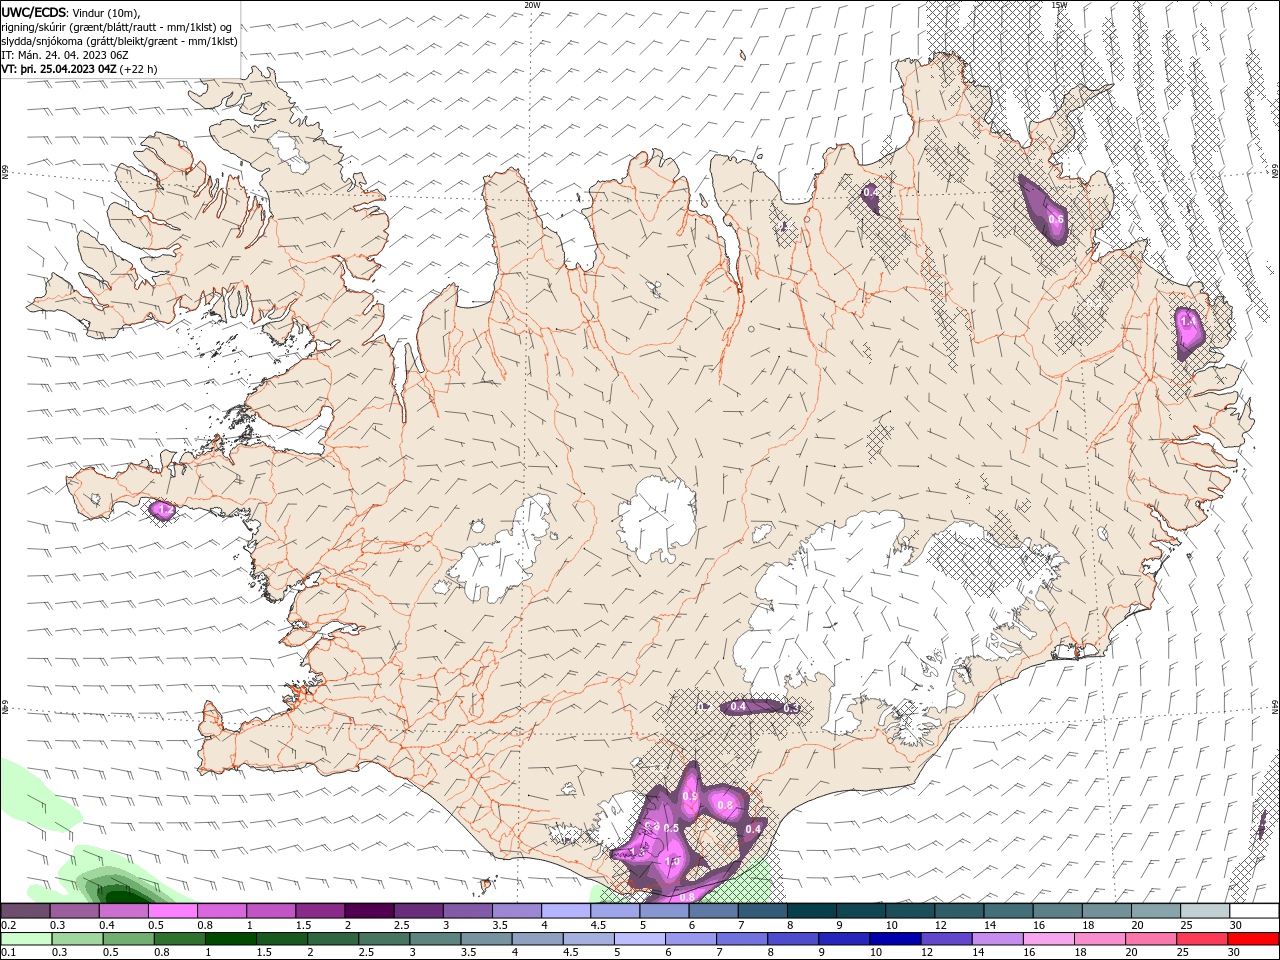
Task: Click the '0.2' label under the upper legend row
Action: pos(9,925)
